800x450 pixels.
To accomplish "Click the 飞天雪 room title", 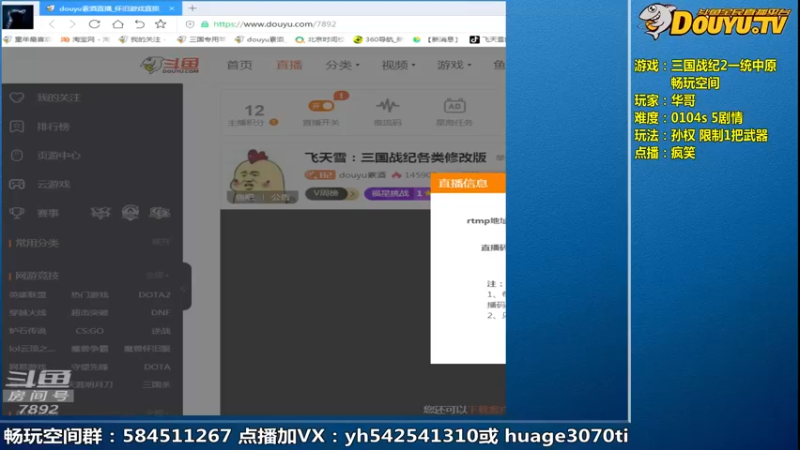I will [395, 157].
